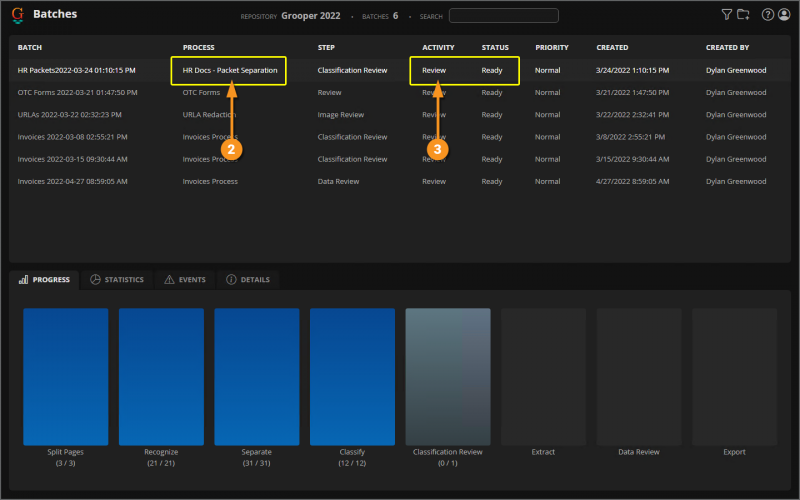The image size is (800, 500).
Task: Click the Split Pages progress bar
Action: tap(66, 375)
